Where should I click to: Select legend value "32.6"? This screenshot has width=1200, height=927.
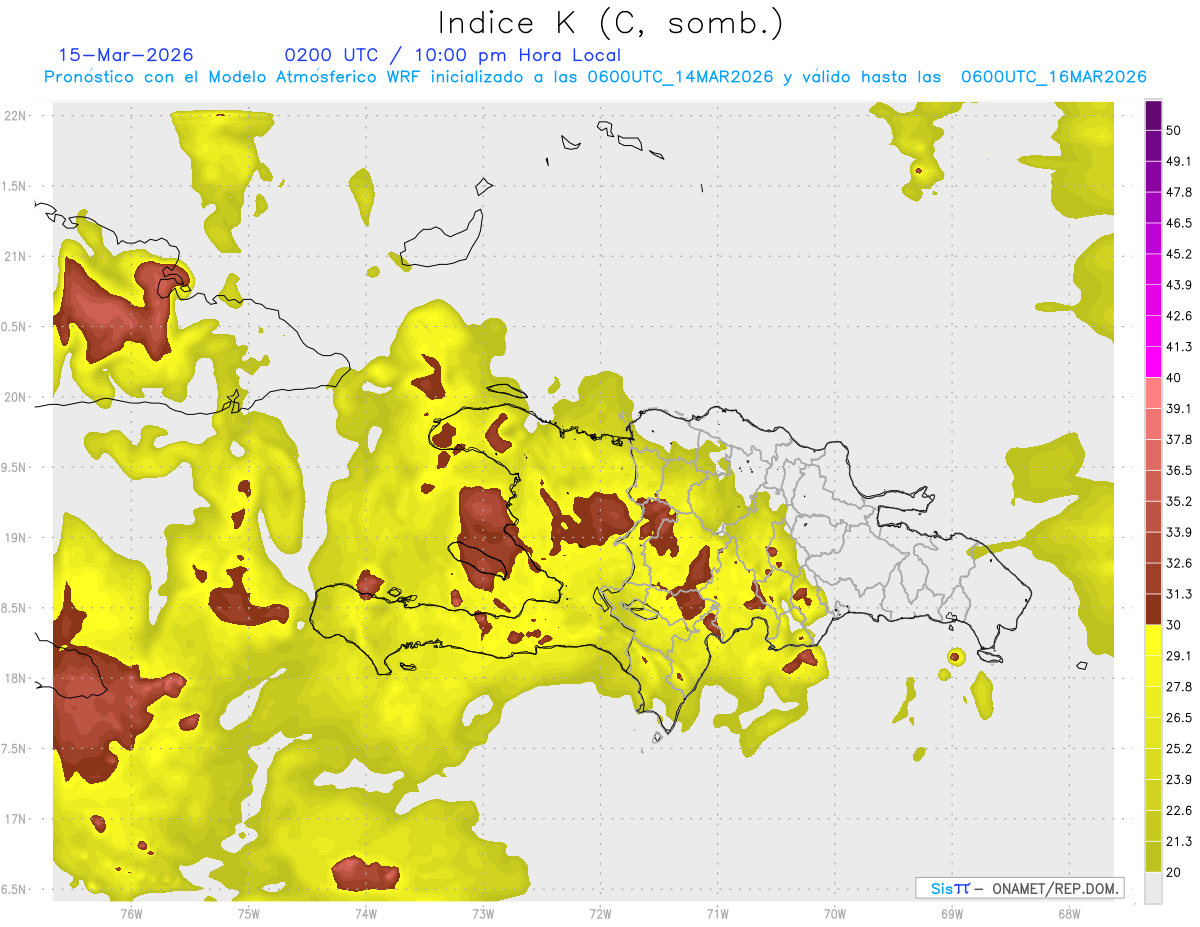click(1179, 563)
